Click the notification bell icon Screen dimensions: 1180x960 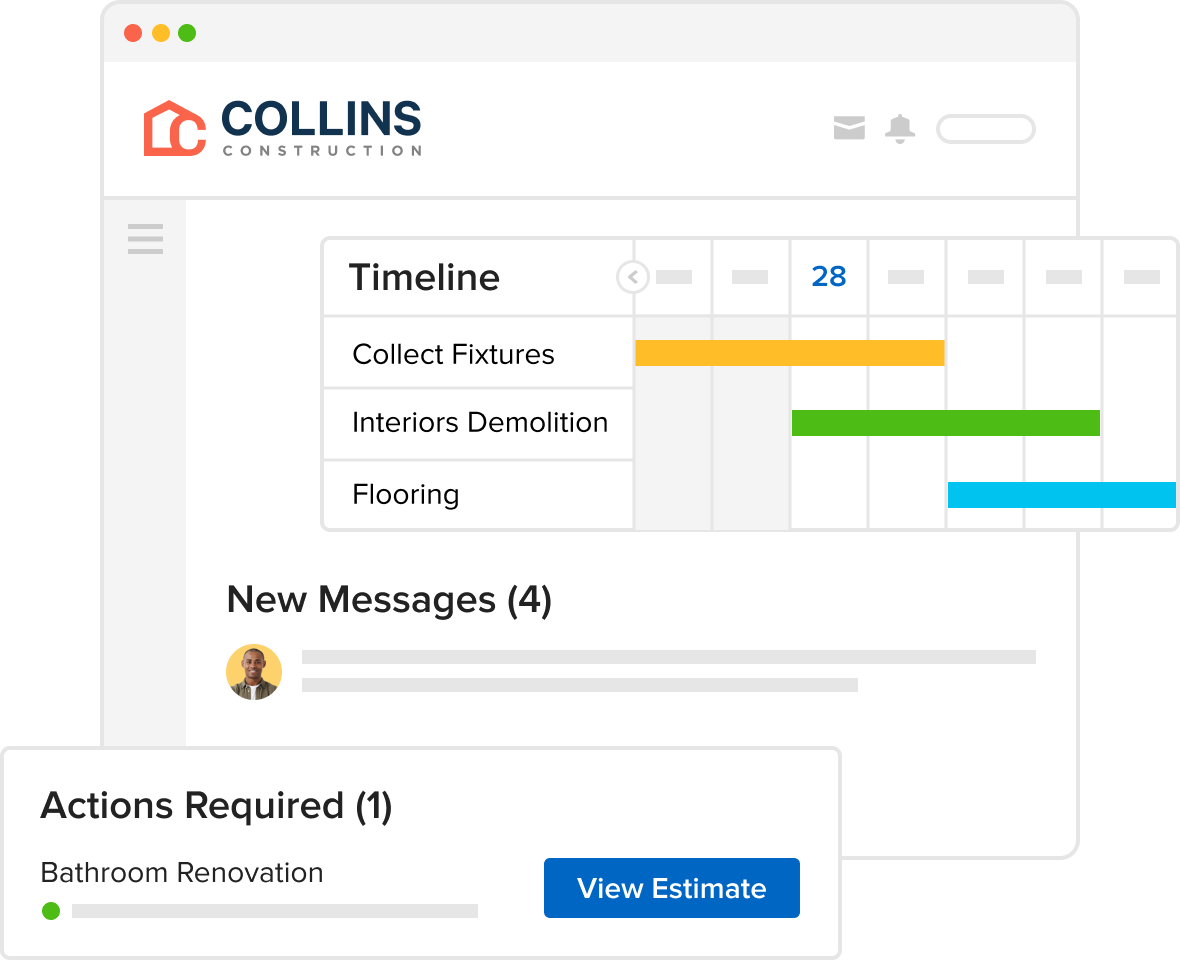coord(900,128)
